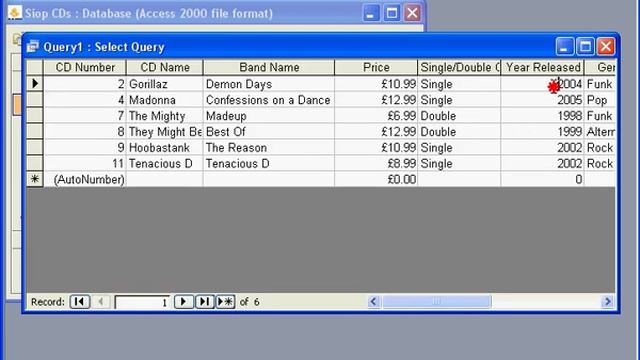The height and width of the screenshot is (360, 640).
Task: Select the Year Released column header
Action: pyautogui.click(x=543, y=67)
